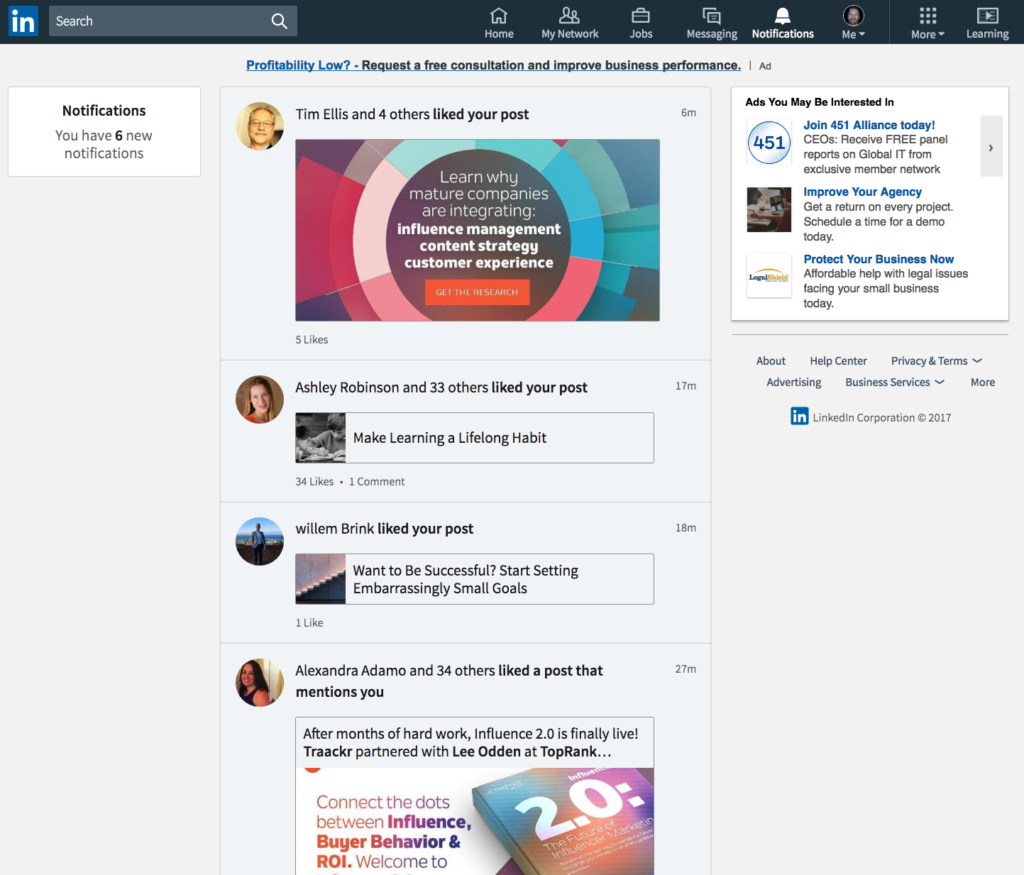
Task: Click the 6 new notifications summary card
Action: [x=104, y=131]
